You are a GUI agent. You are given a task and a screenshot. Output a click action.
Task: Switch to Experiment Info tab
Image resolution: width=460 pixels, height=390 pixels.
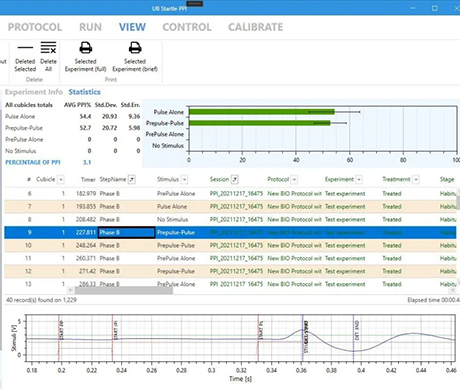click(x=34, y=92)
